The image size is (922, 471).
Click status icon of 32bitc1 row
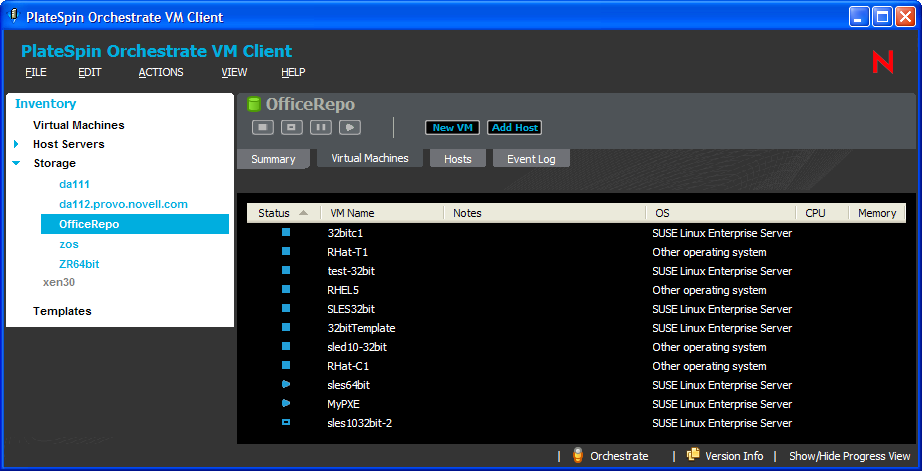(x=286, y=232)
